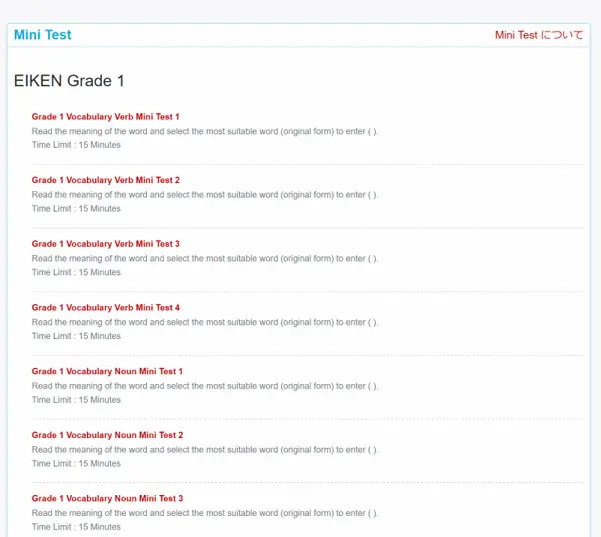Click the description under Verb Mini Test 4
The height and width of the screenshot is (537, 601).
[x=205, y=322]
